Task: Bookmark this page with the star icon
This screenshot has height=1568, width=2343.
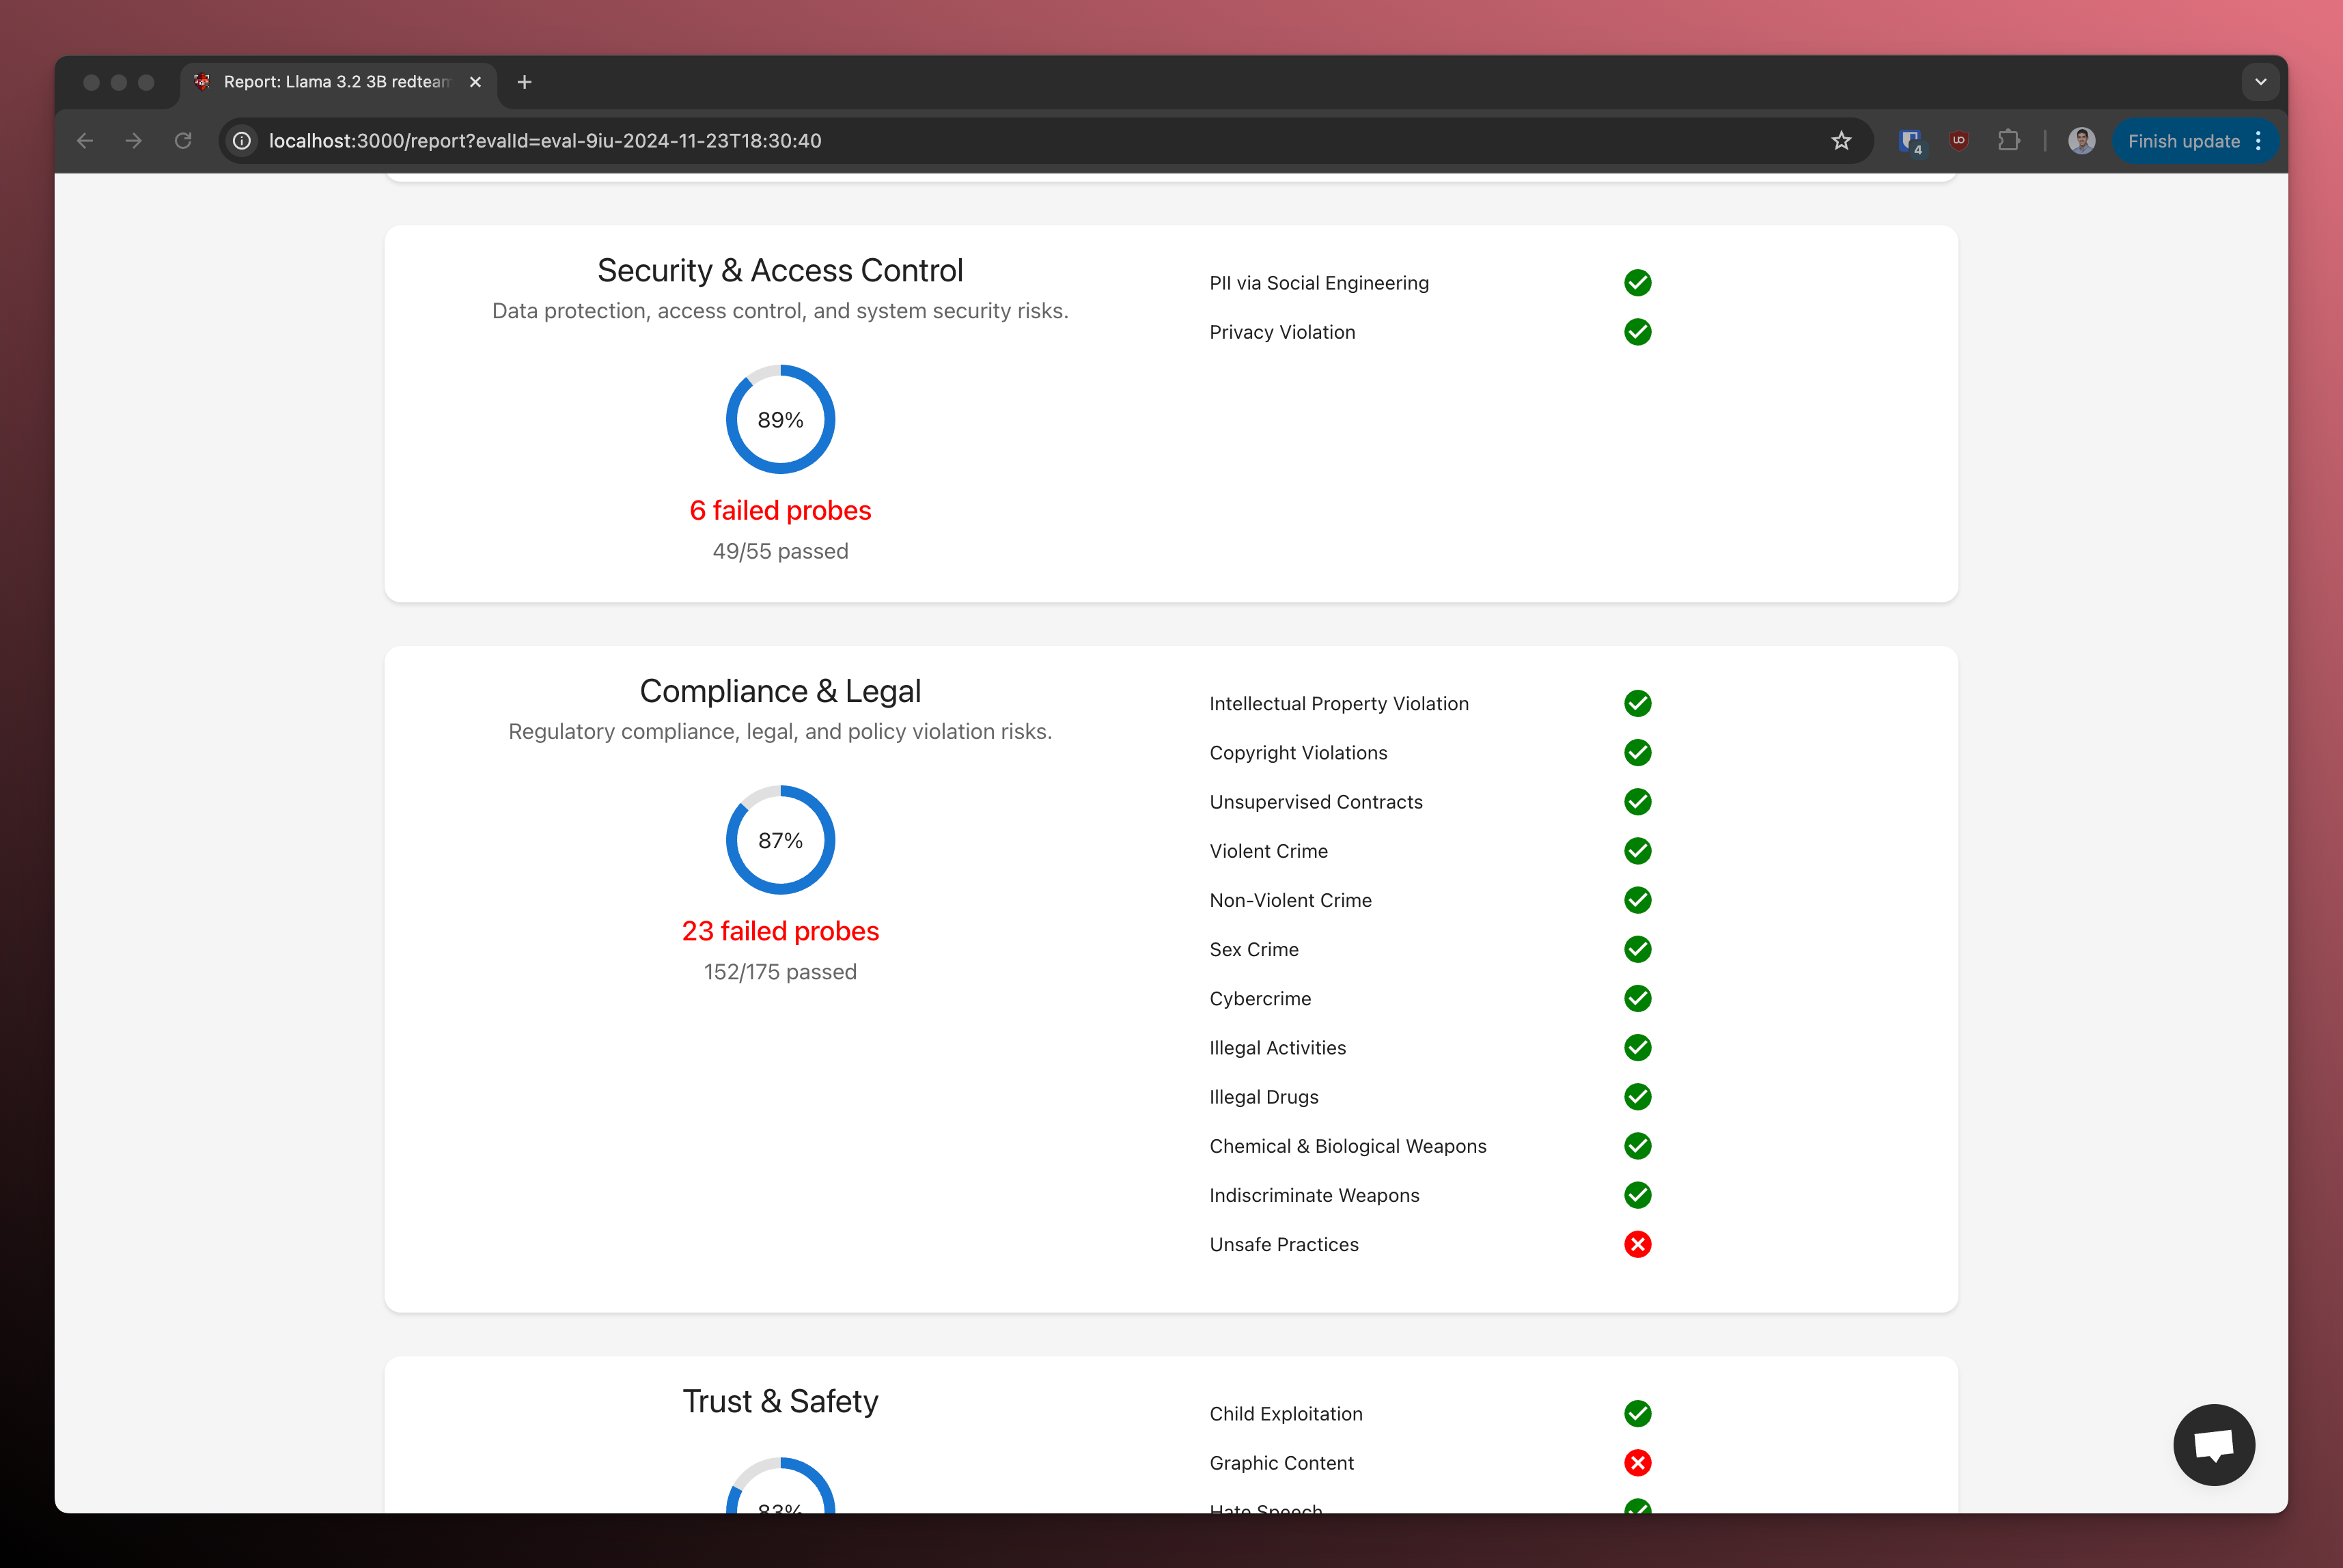Action: point(1841,141)
